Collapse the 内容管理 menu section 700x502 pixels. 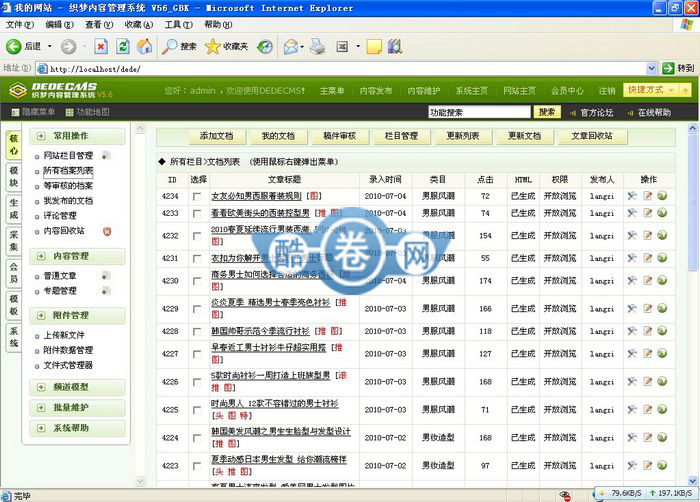coord(41,256)
